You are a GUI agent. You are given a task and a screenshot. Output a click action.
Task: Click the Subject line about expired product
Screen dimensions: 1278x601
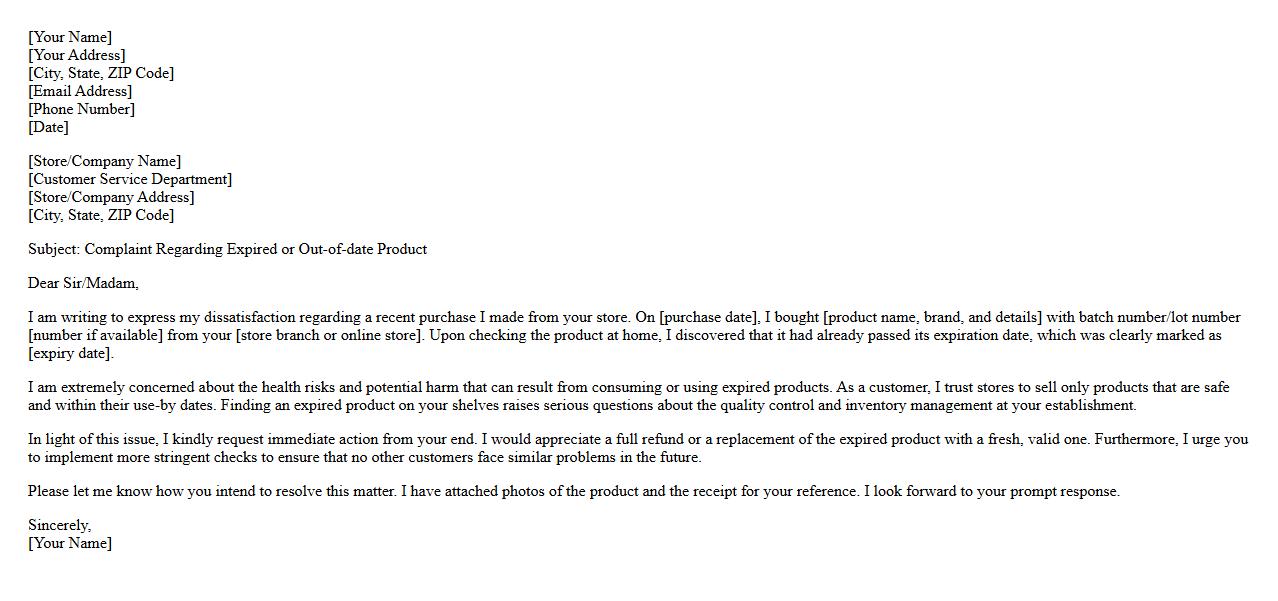(227, 249)
